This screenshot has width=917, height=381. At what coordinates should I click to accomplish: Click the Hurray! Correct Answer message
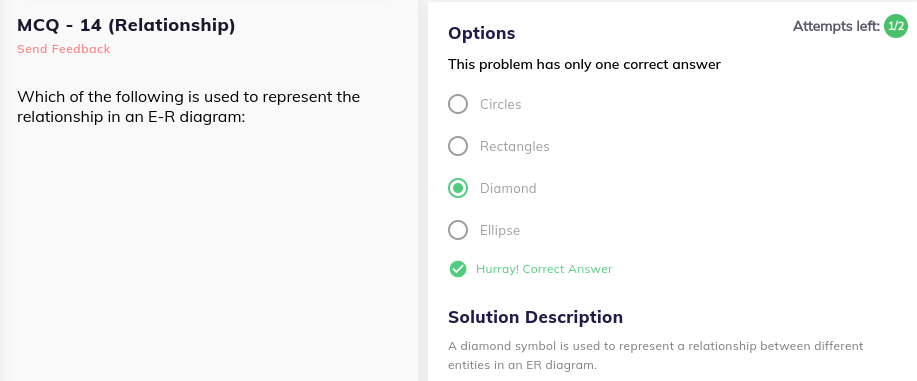click(x=544, y=269)
